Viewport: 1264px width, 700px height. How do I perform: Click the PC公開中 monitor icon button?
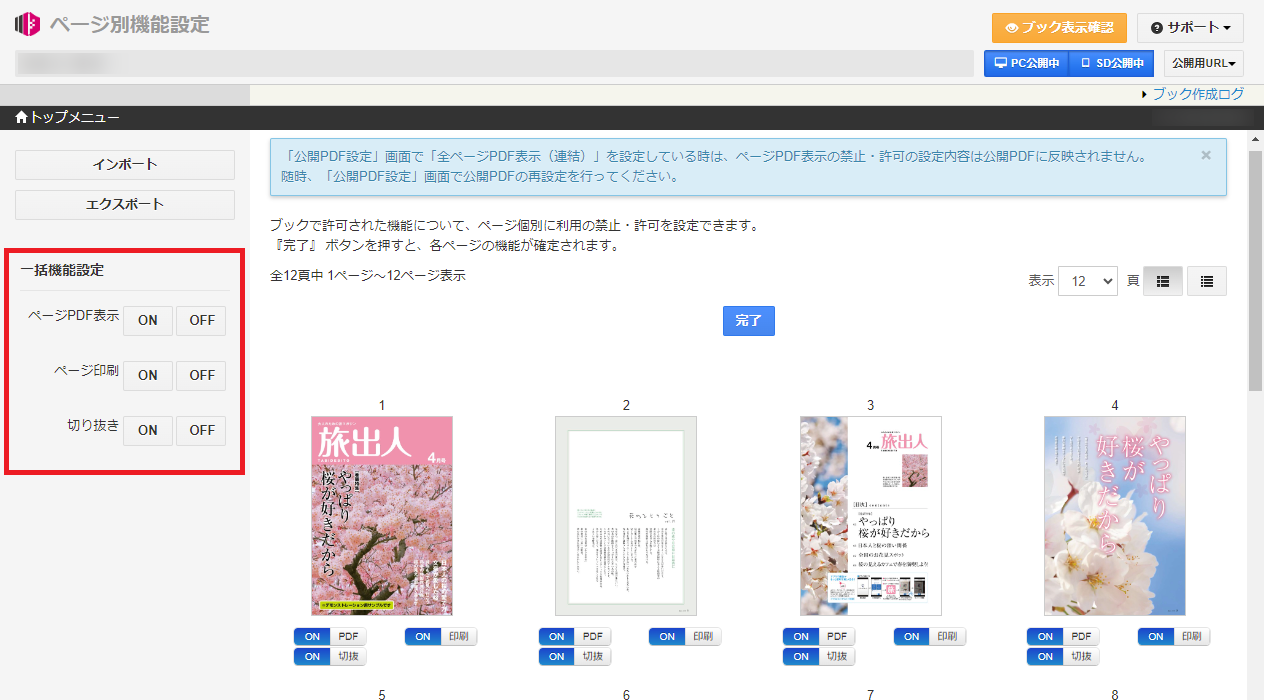pos(1026,63)
